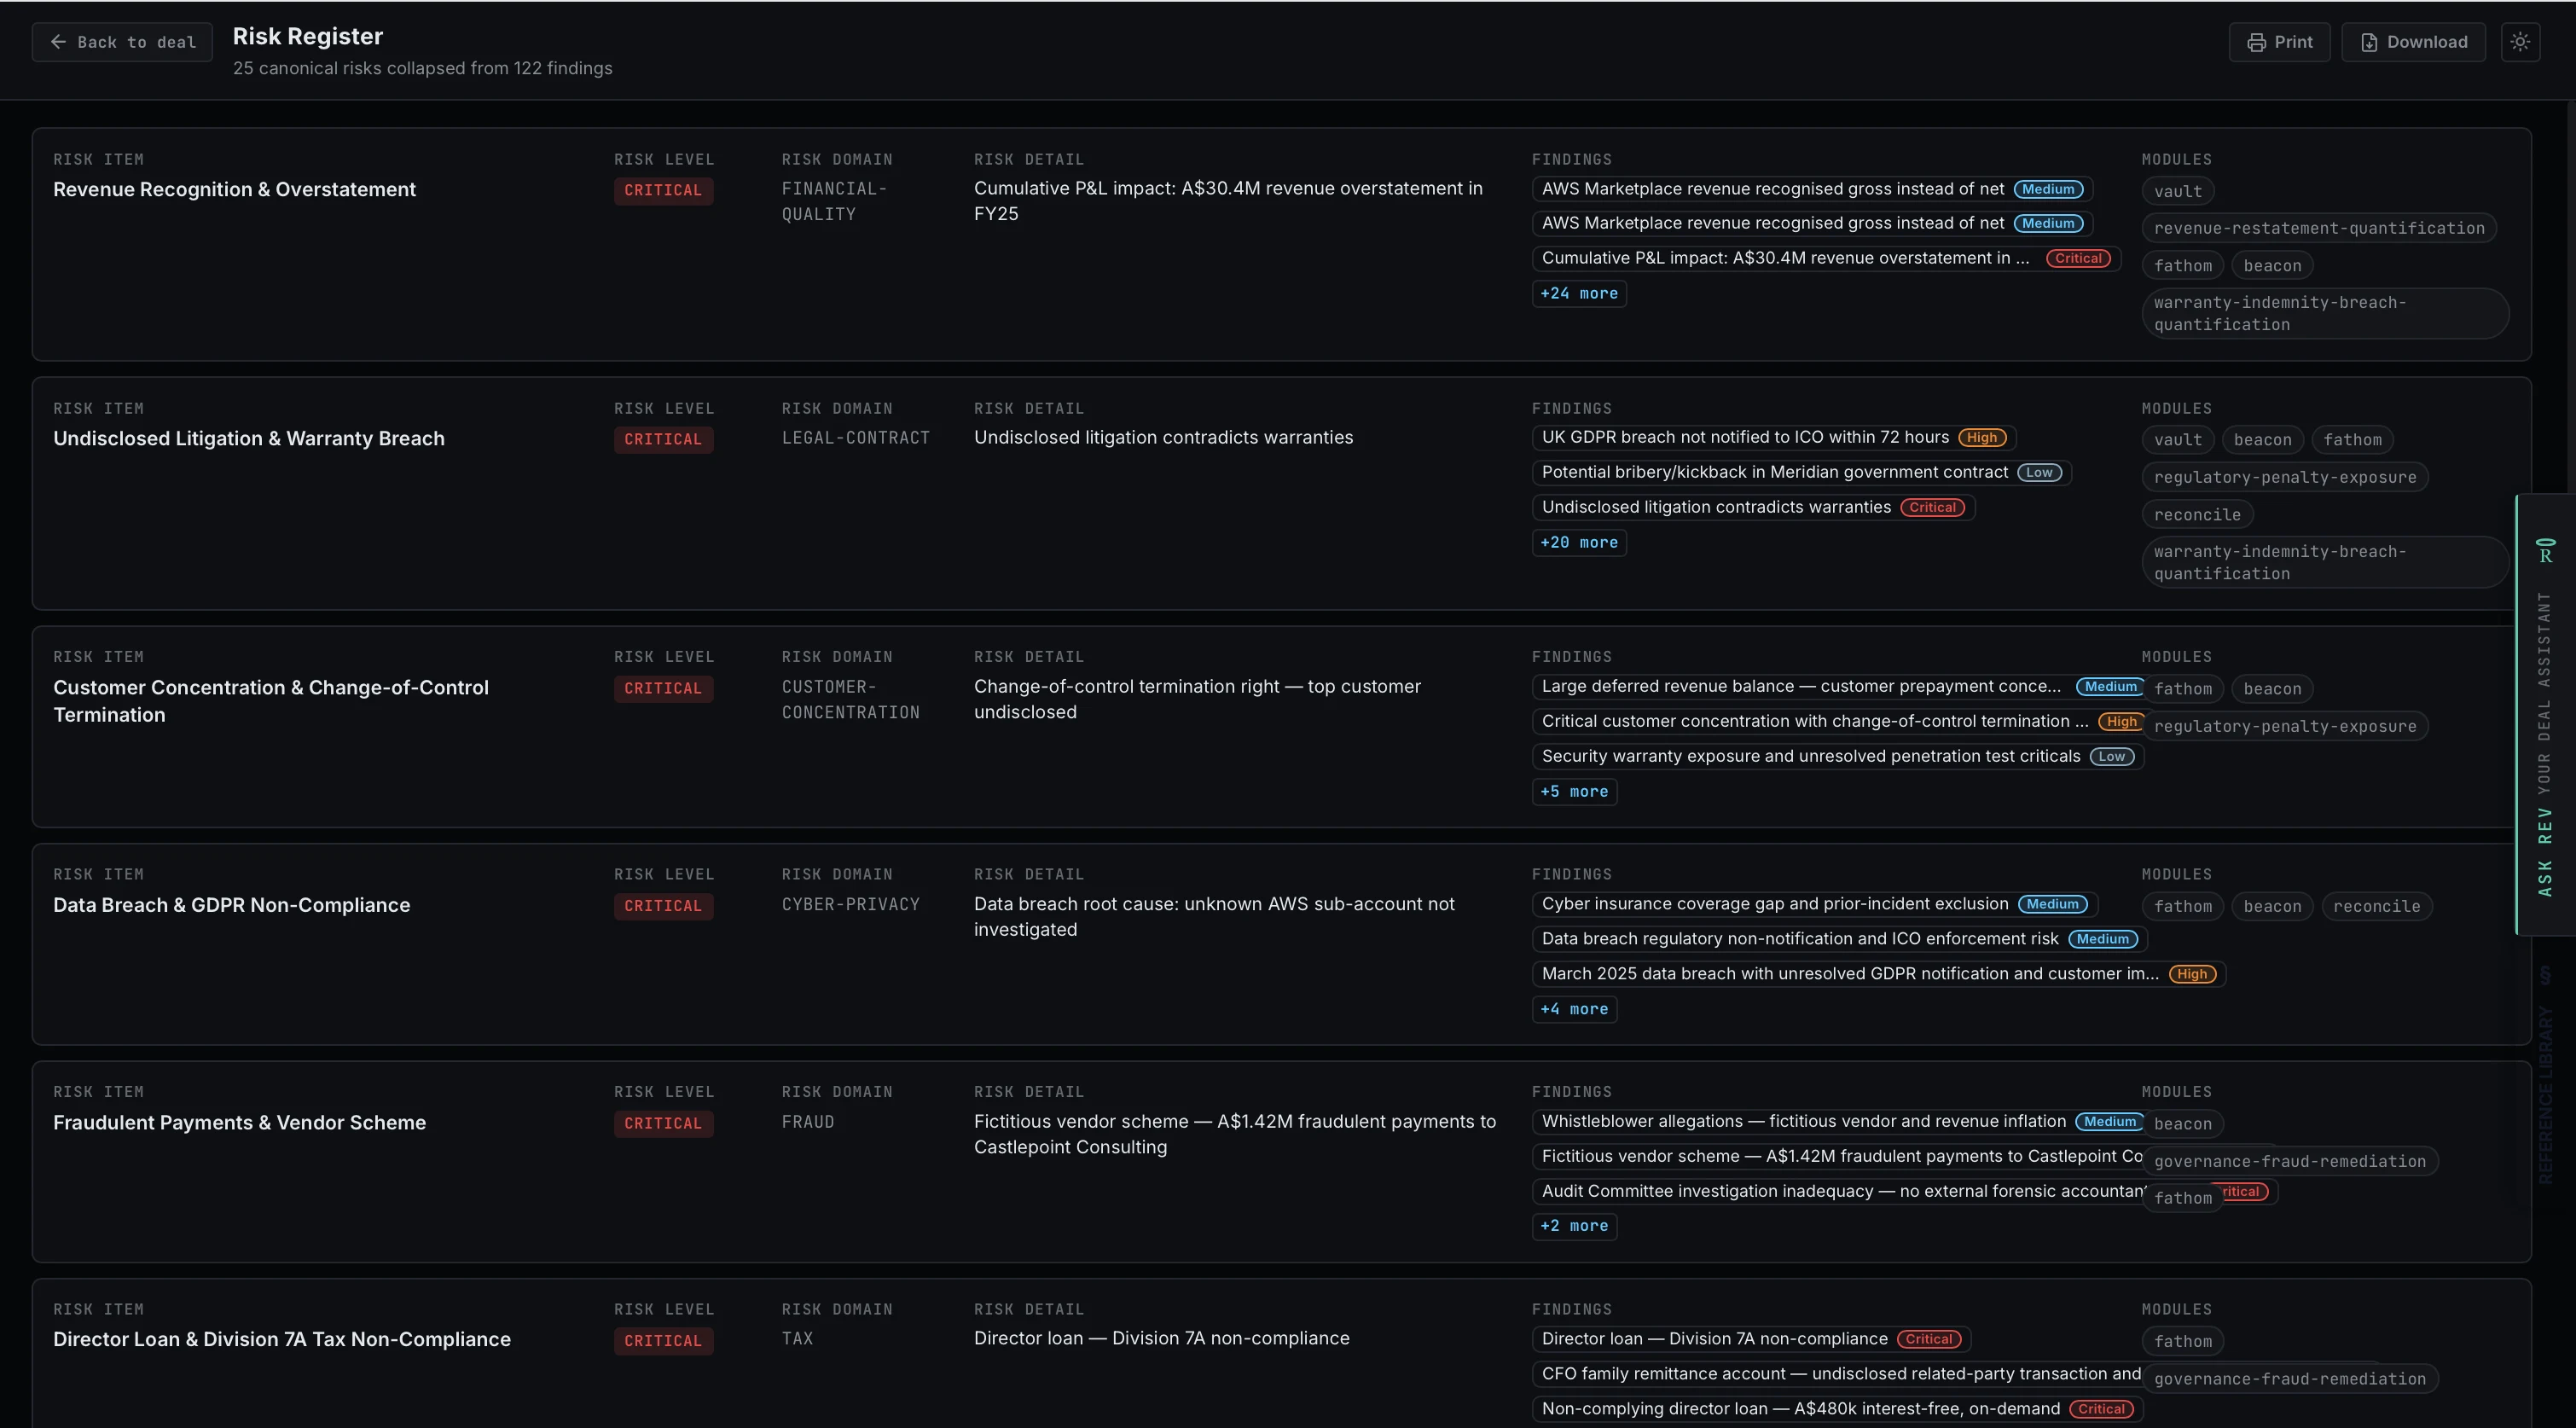
Task: Open the Cumulative P&L impact finding chip
Action: (1826, 258)
